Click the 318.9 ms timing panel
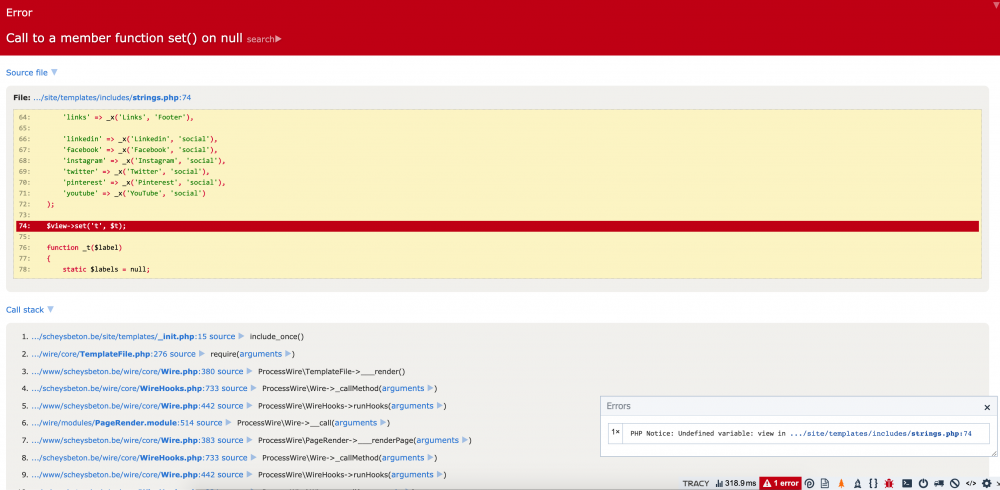This screenshot has height=490, width=1000. [735, 483]
